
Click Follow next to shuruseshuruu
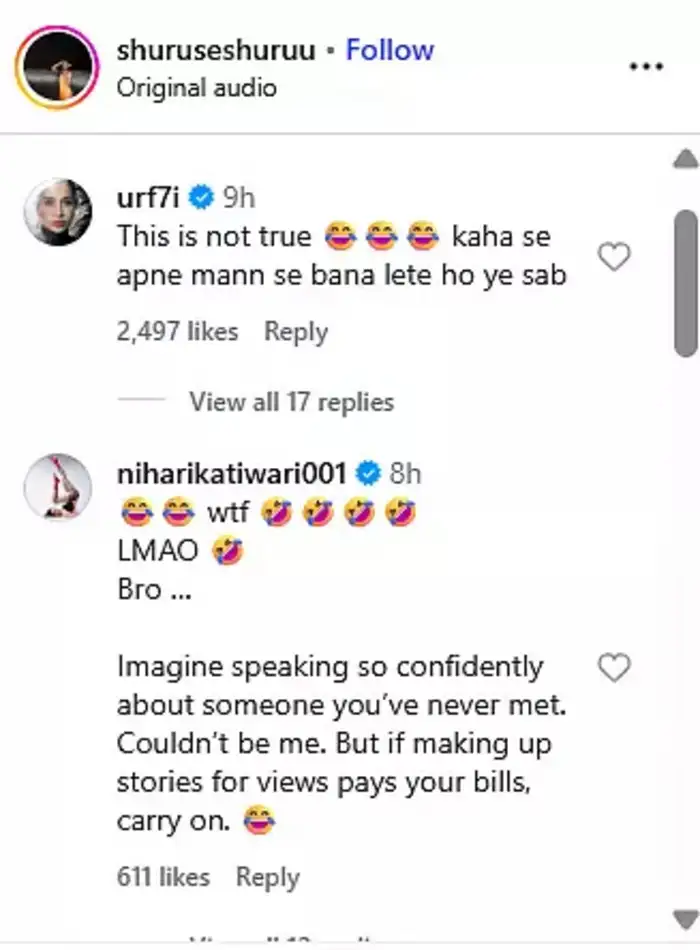(389, 49)
